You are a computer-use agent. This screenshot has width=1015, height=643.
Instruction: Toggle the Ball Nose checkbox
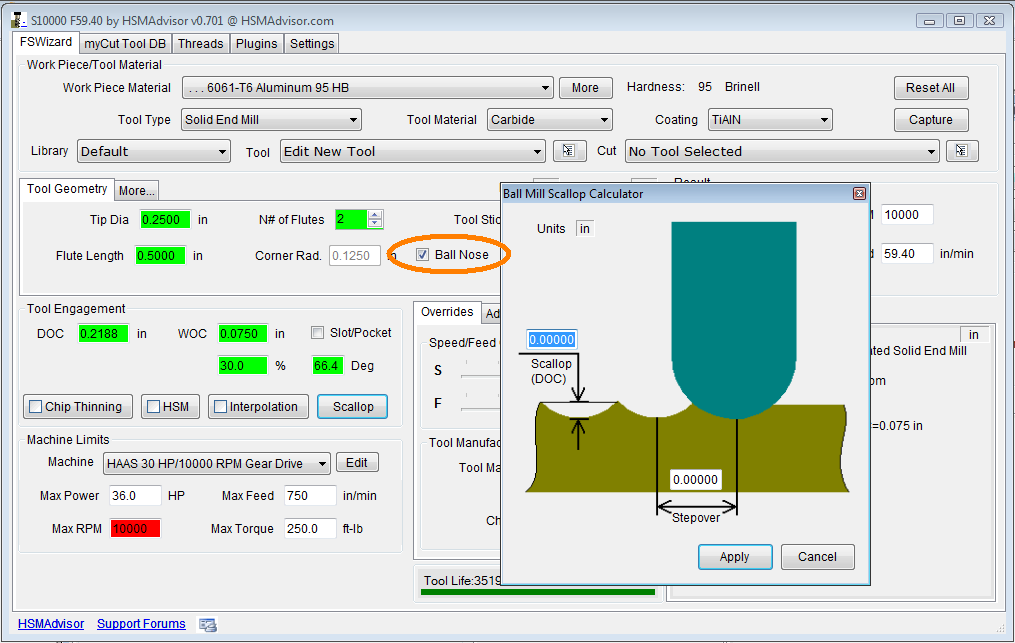click(x=423, y=255)
